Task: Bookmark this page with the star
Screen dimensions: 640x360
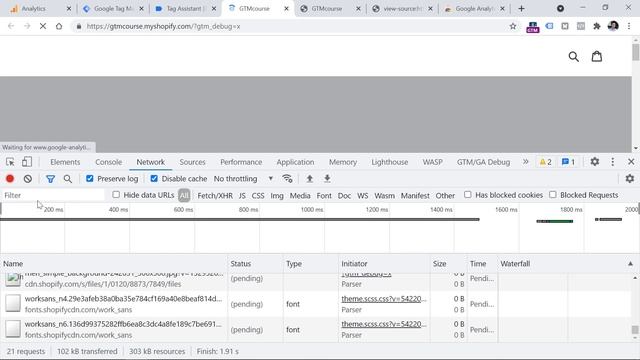Action: click(x=513, y=26)
